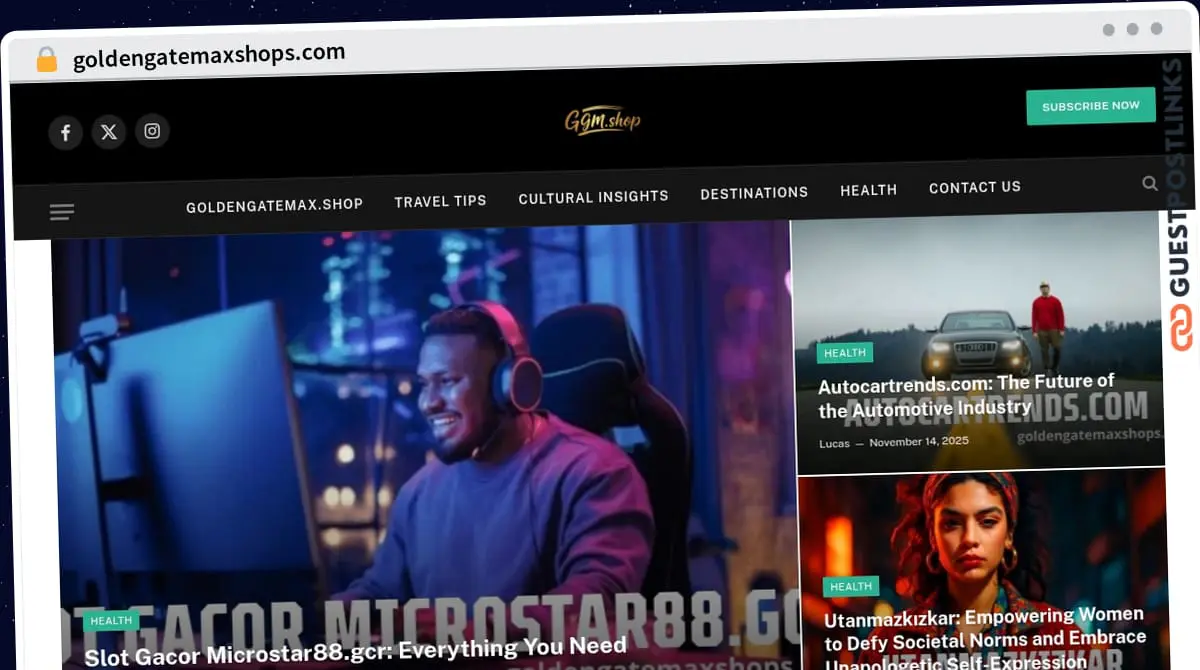This screenshot has width=1200, height=670.
Task: Click the Health tag on Autocartrends card
Action: point(845,352)
